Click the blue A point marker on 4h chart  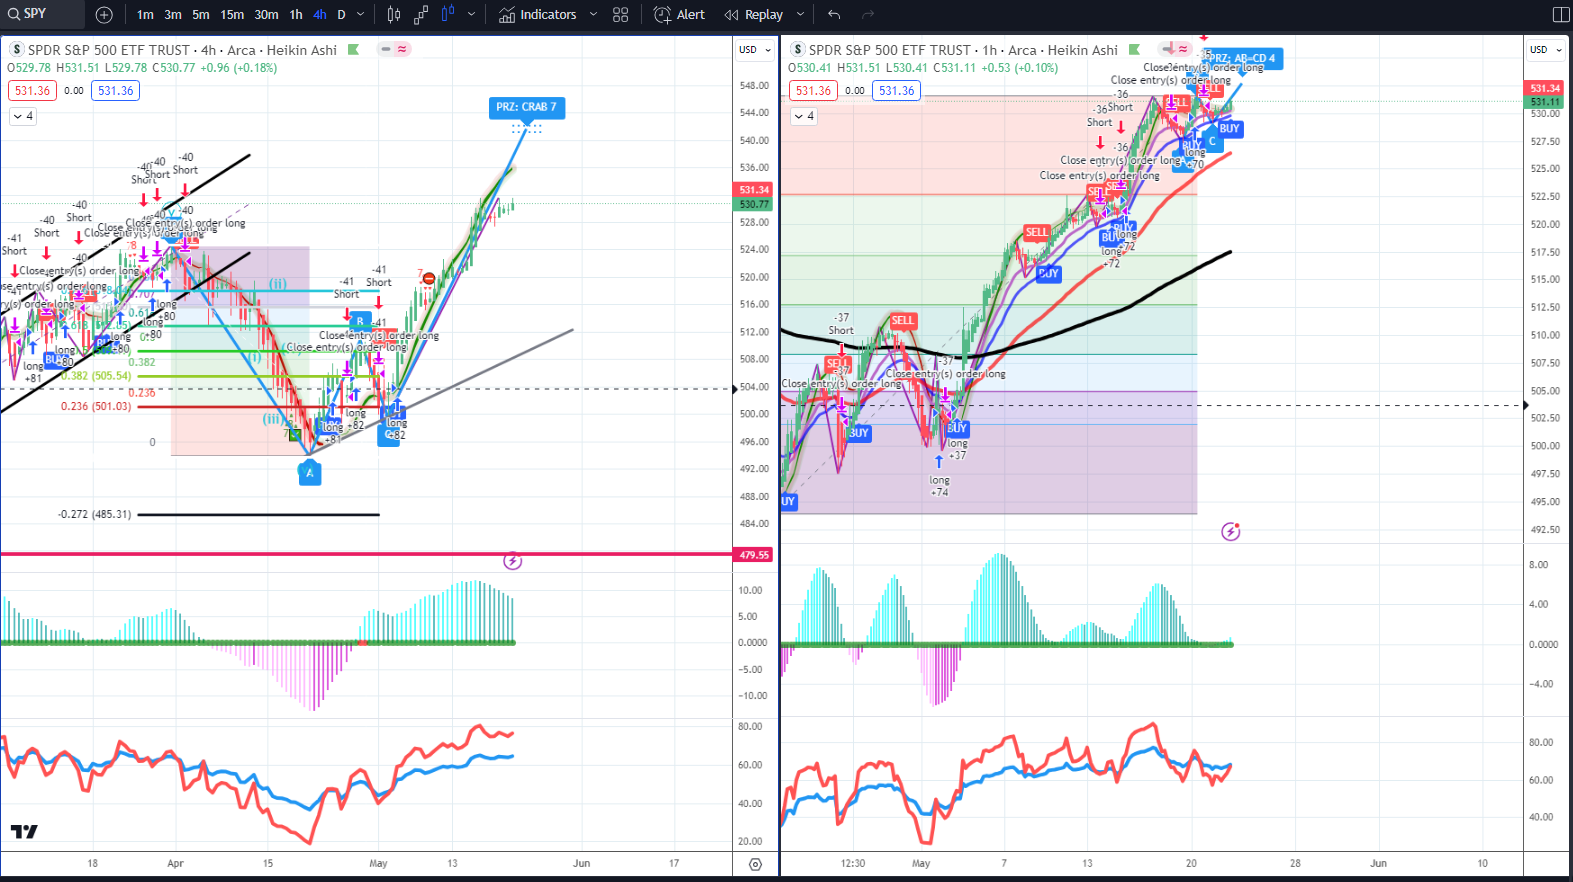310,473
